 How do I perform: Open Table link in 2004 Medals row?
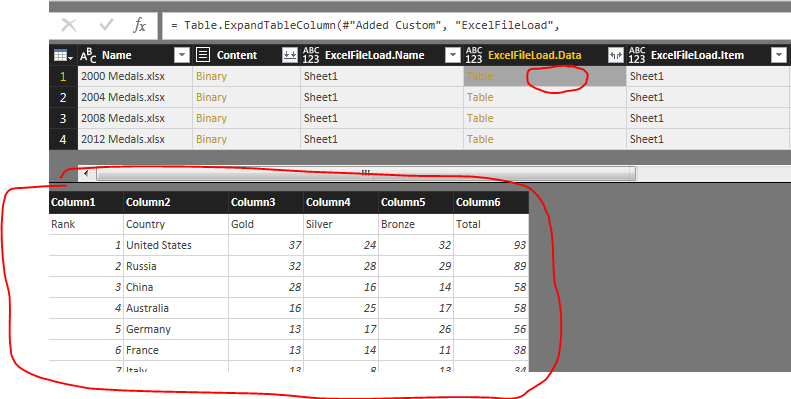480,97
